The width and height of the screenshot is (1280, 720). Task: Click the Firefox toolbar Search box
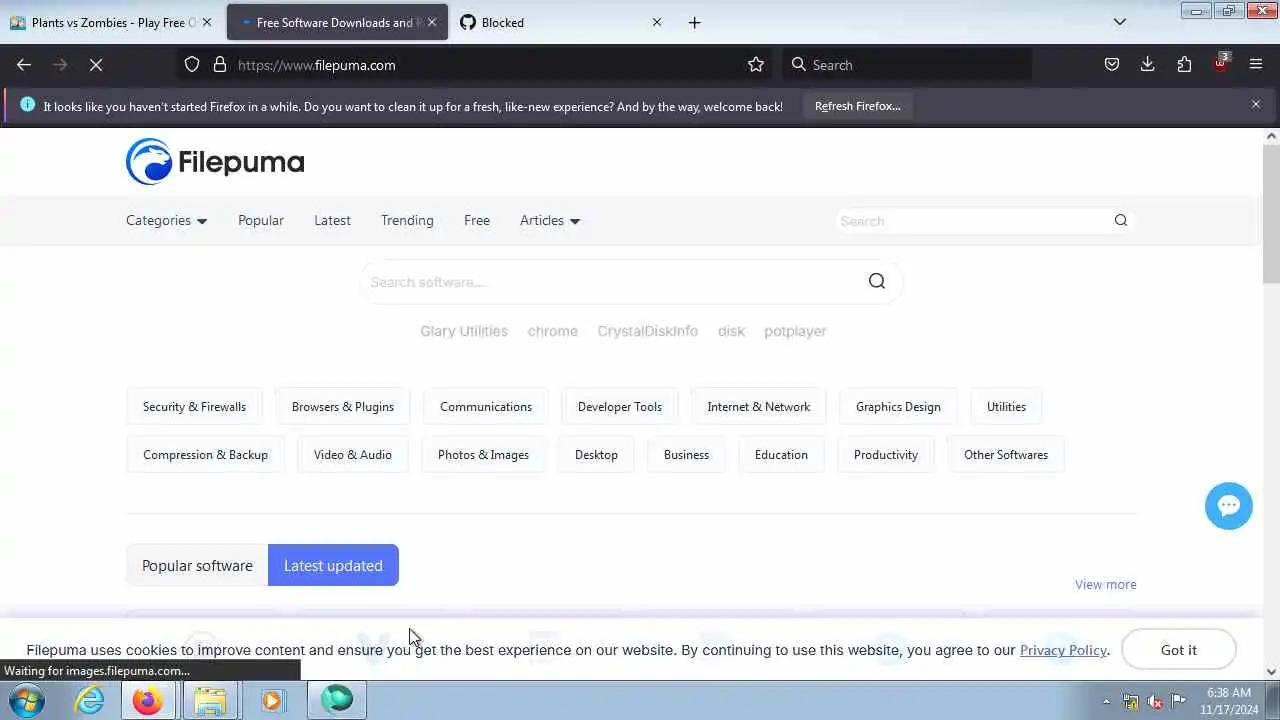907,65
